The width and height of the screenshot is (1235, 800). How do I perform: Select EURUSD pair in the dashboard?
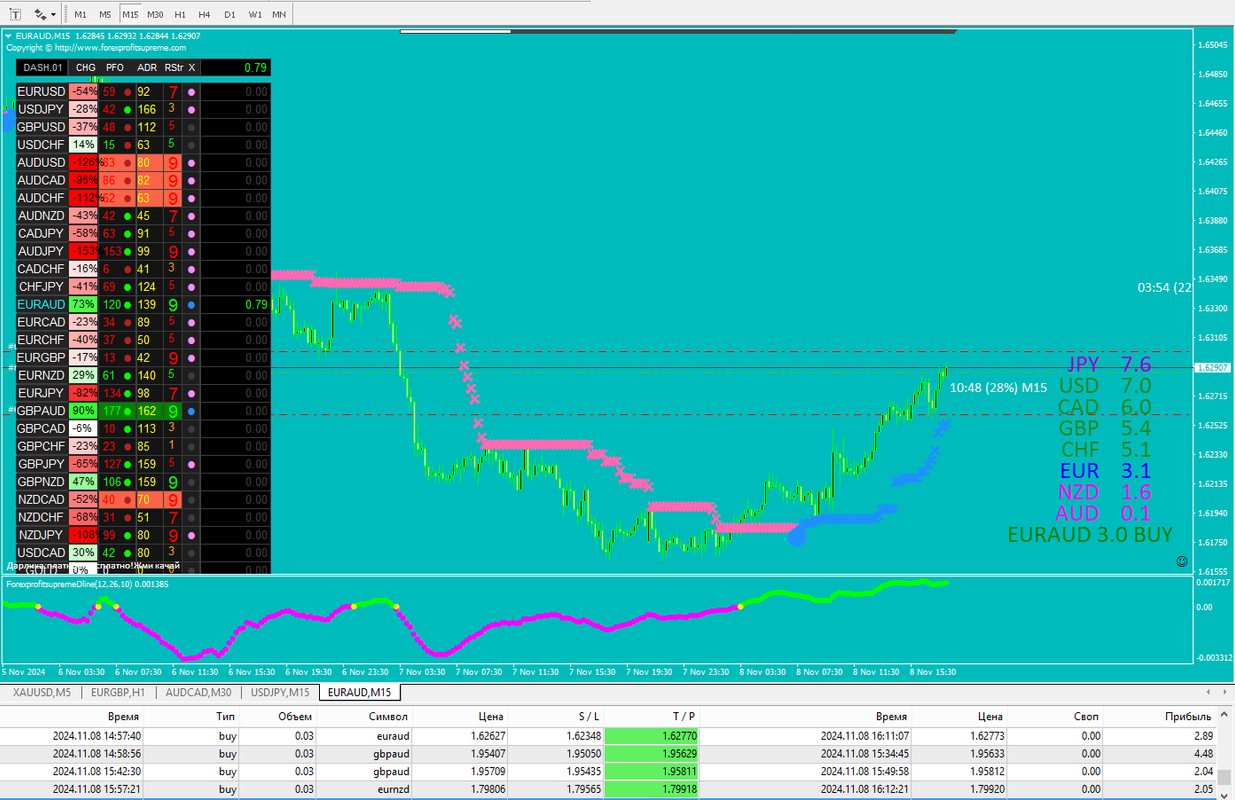click(x=41, y=91)
